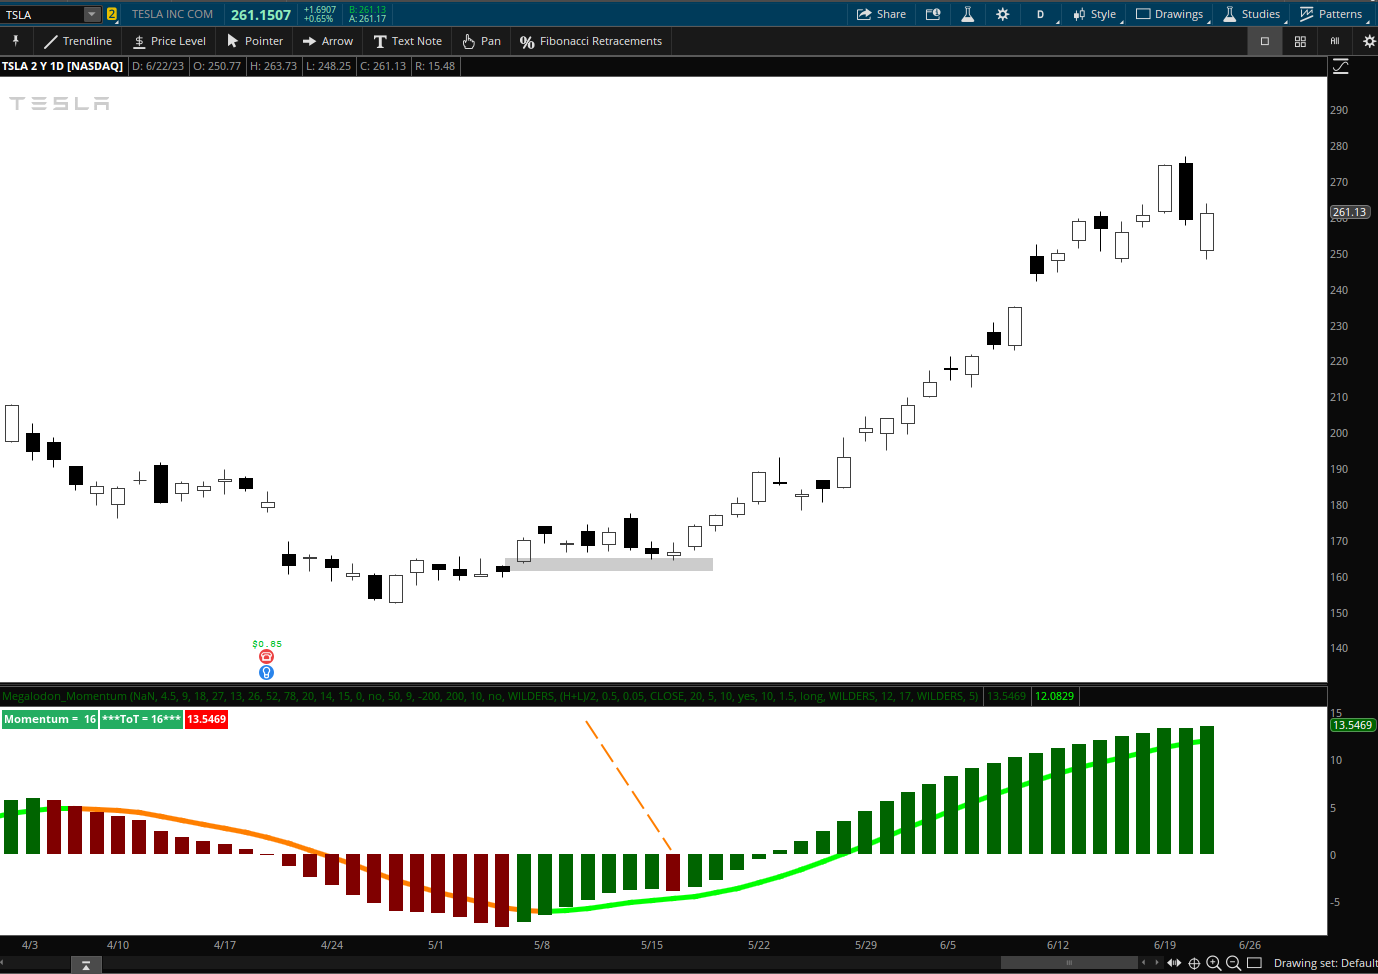The image size is (1378, 974).
Task: Click the 261.1507 last price display
Action: pos(261,14)
